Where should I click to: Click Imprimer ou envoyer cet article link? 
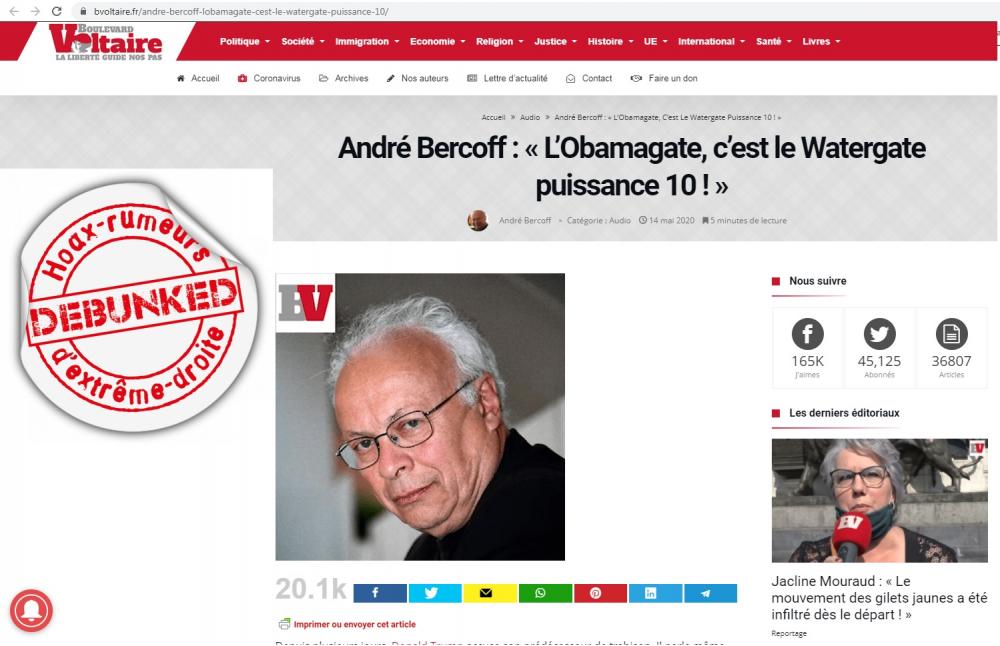click(x=347, y=624)
